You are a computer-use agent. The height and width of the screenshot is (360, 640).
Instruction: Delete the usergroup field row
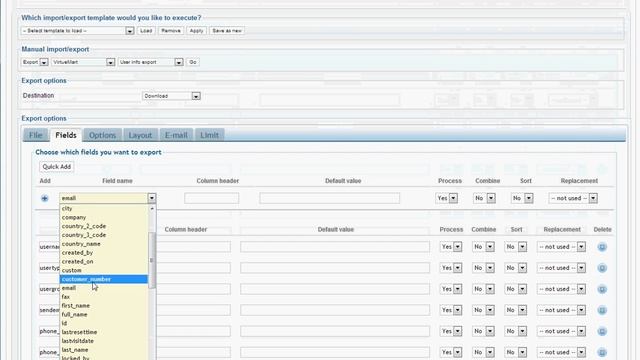coord(602,289)
